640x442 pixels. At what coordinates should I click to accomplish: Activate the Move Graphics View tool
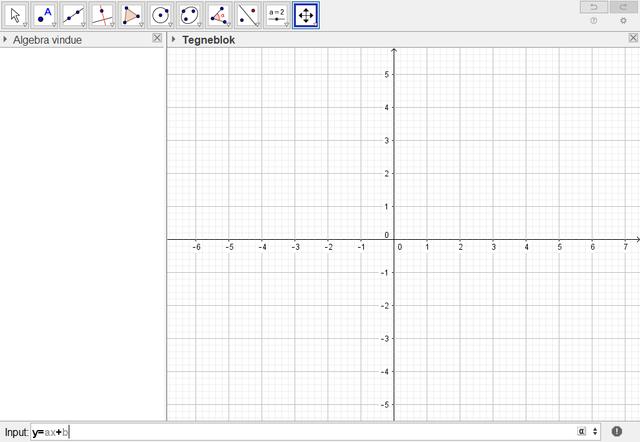306,15
